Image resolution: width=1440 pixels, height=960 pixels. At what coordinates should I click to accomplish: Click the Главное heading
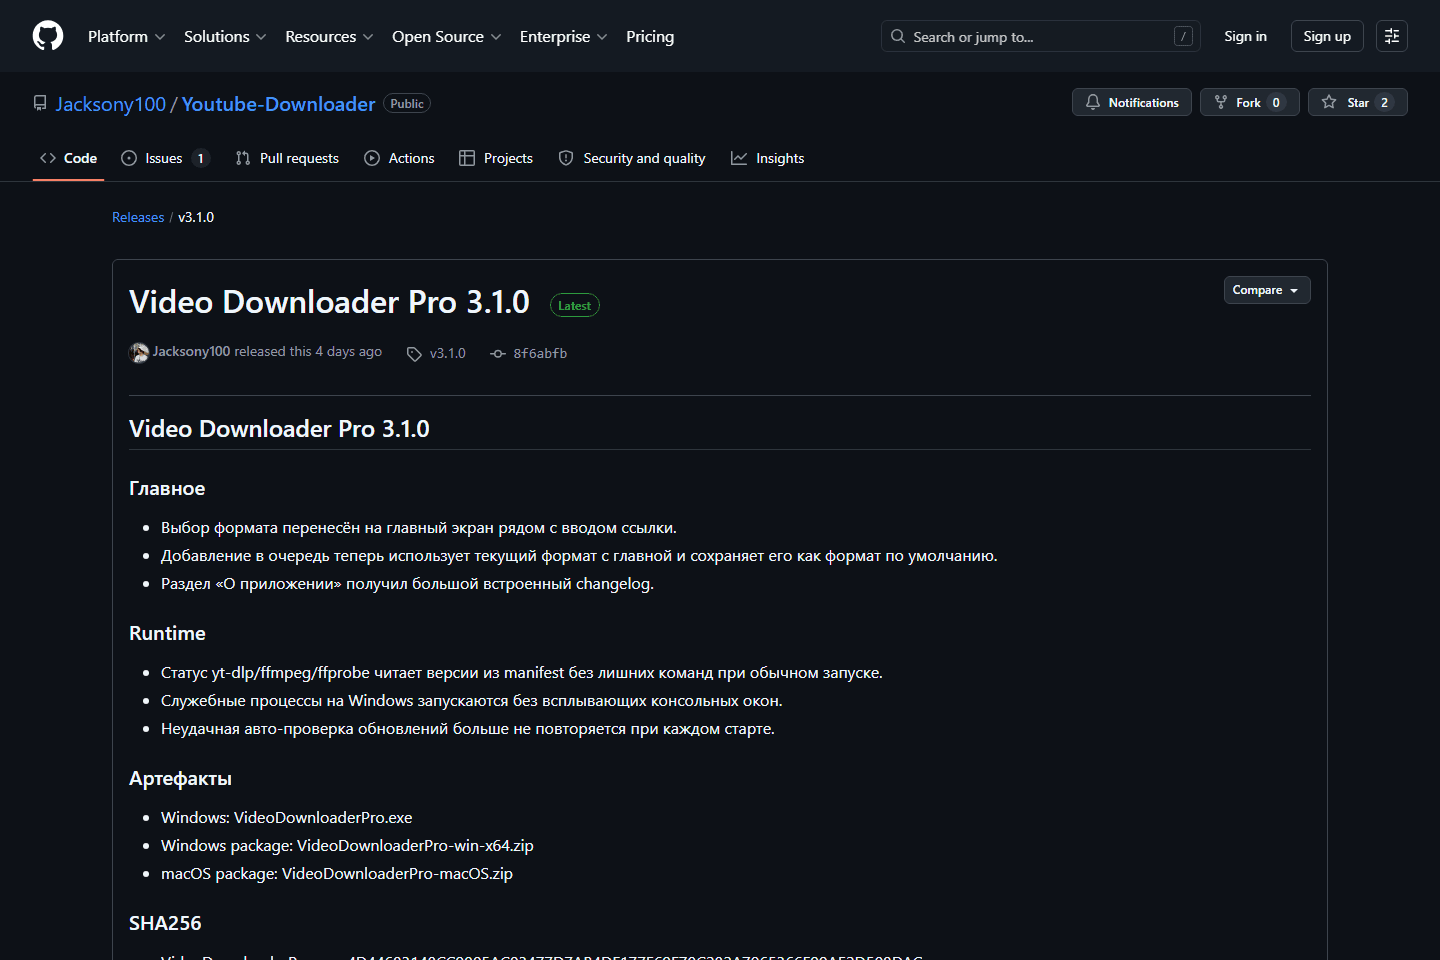pyautogui.click(x=167, y=489)
